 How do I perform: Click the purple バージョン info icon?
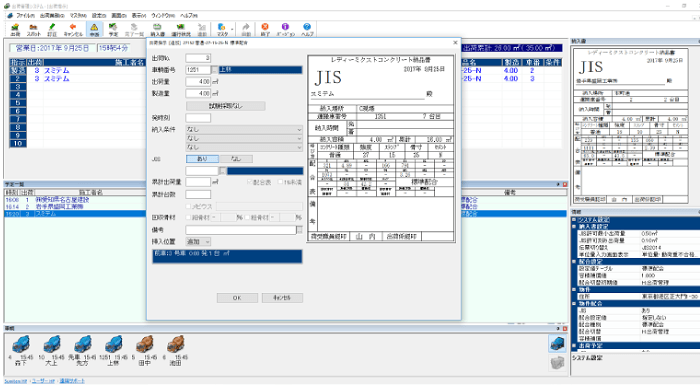(x=285, y=29)
